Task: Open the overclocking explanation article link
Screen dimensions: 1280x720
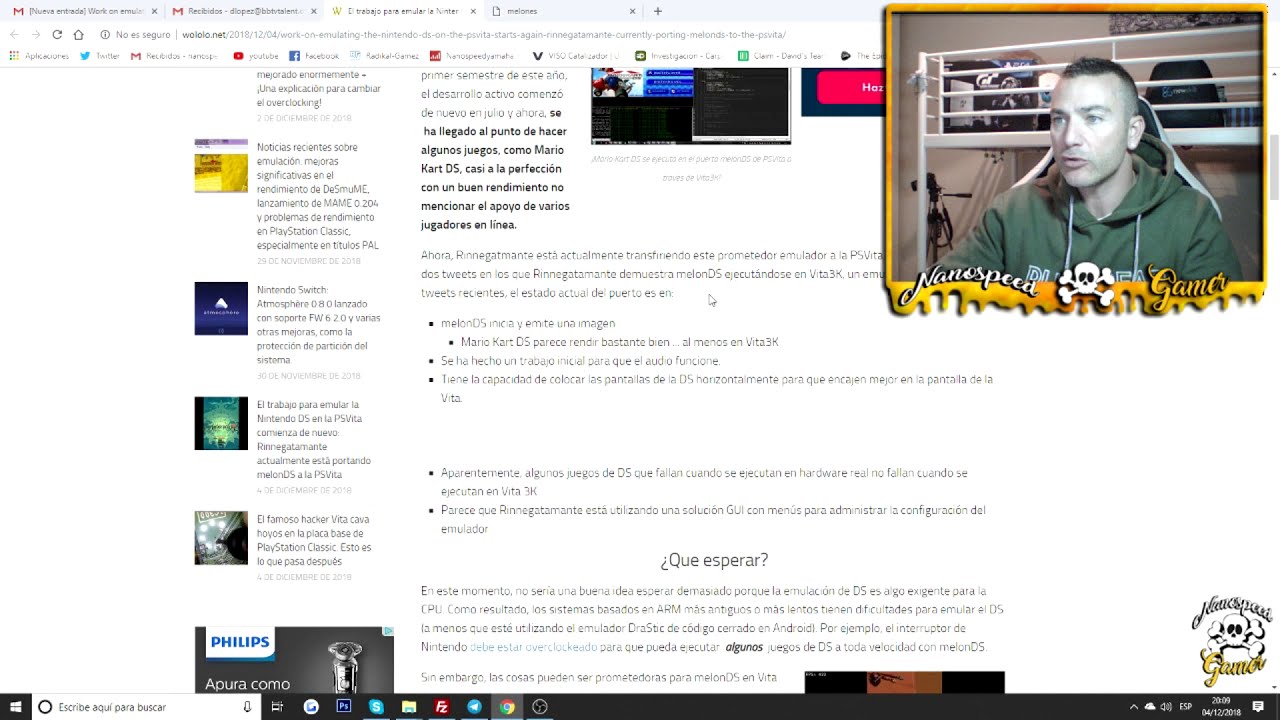Action: pos(318,88)
